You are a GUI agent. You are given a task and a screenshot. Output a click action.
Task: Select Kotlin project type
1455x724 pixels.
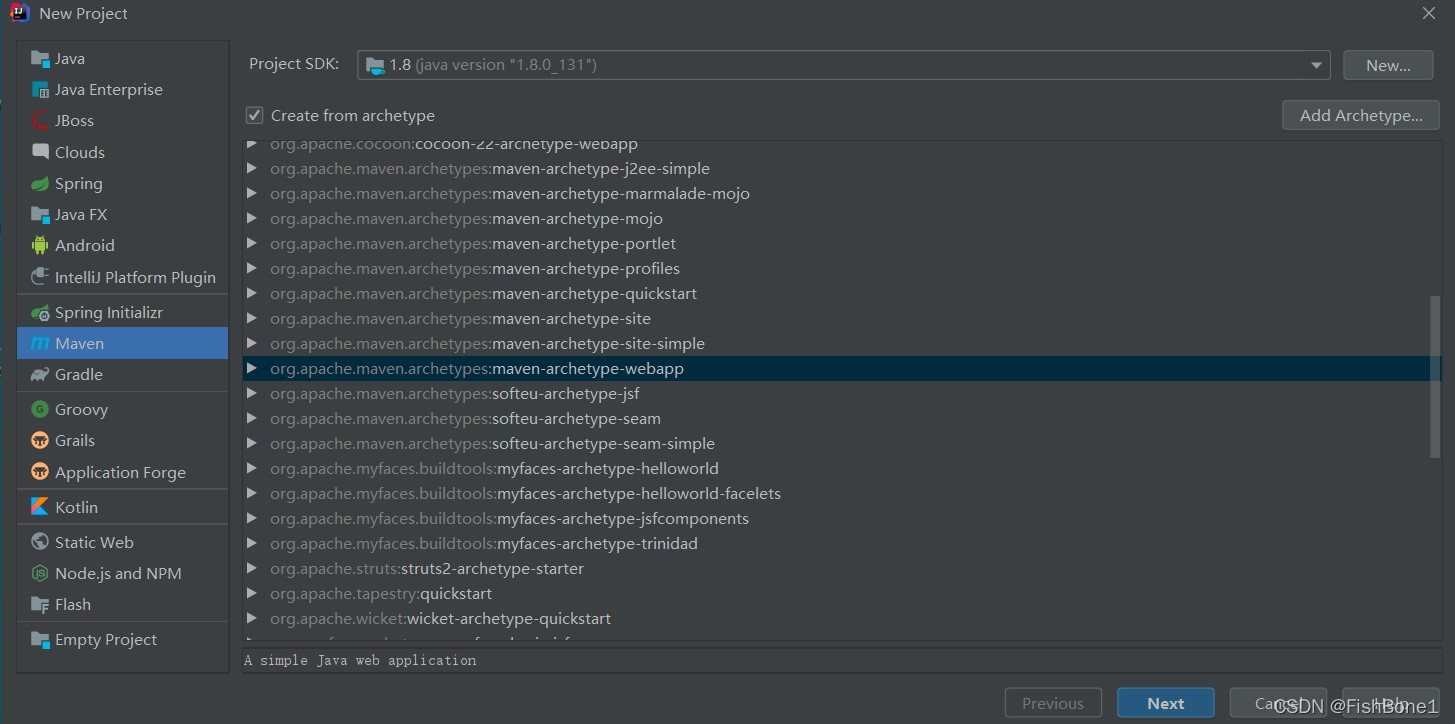[x=123, y=508]
